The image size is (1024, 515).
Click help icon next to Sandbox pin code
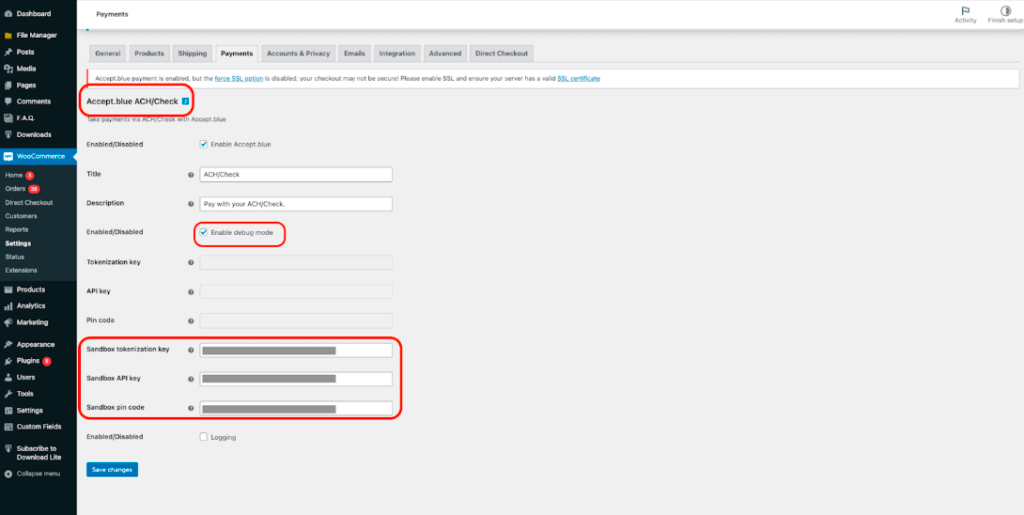pyautogui.click(x=191, y=409)
